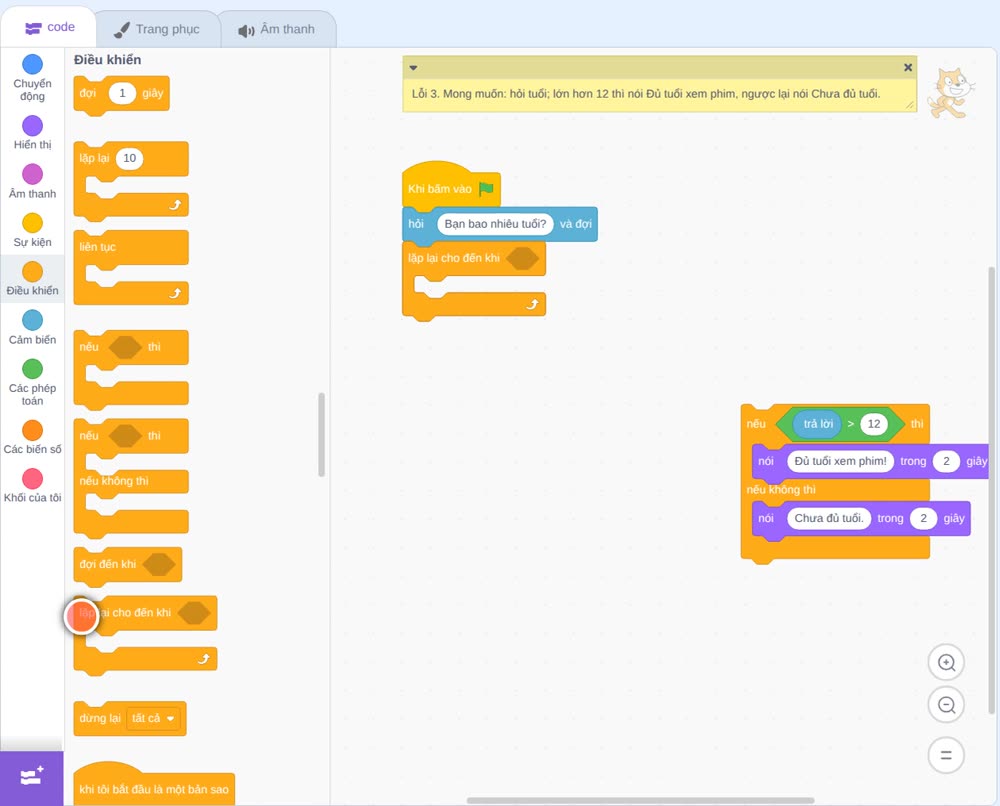Edit the 'Đủ tuổi xem phim!' text field
The width and height of the screenshot is (1000, 806).
(x=840, y=461)
